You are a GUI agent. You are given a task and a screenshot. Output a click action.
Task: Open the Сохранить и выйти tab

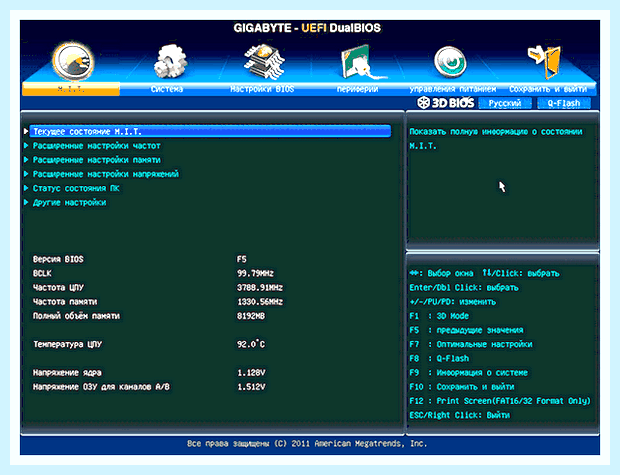pyautogui.click(x=548, y=89)
